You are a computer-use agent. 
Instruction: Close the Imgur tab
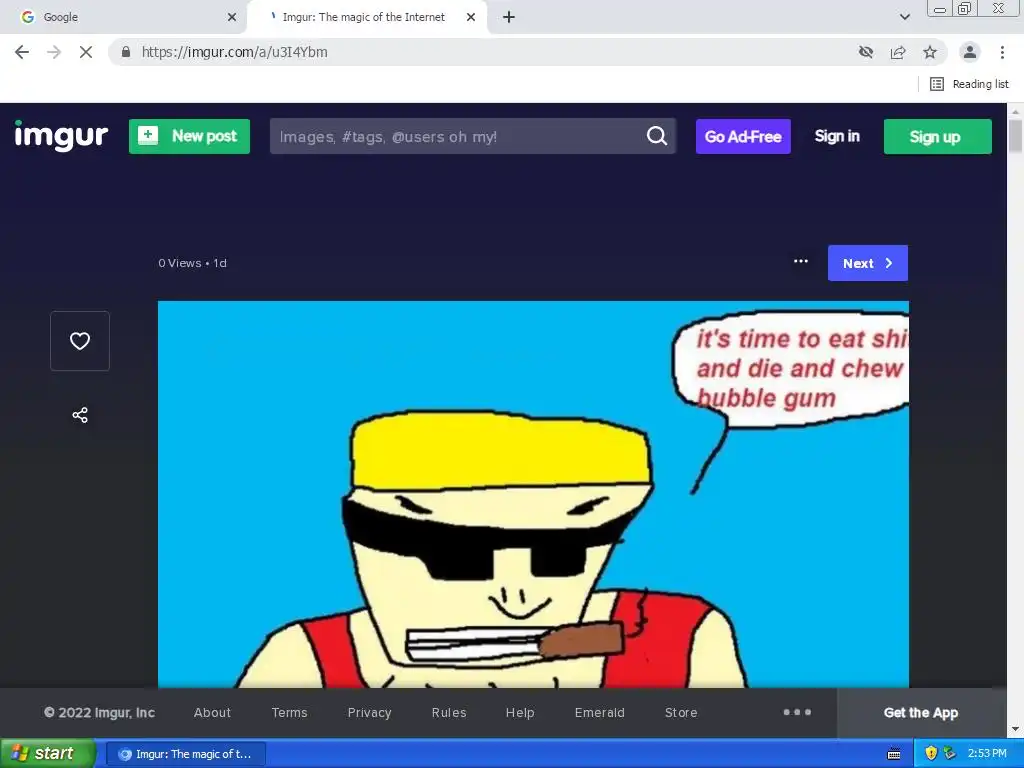coord(471,17)
